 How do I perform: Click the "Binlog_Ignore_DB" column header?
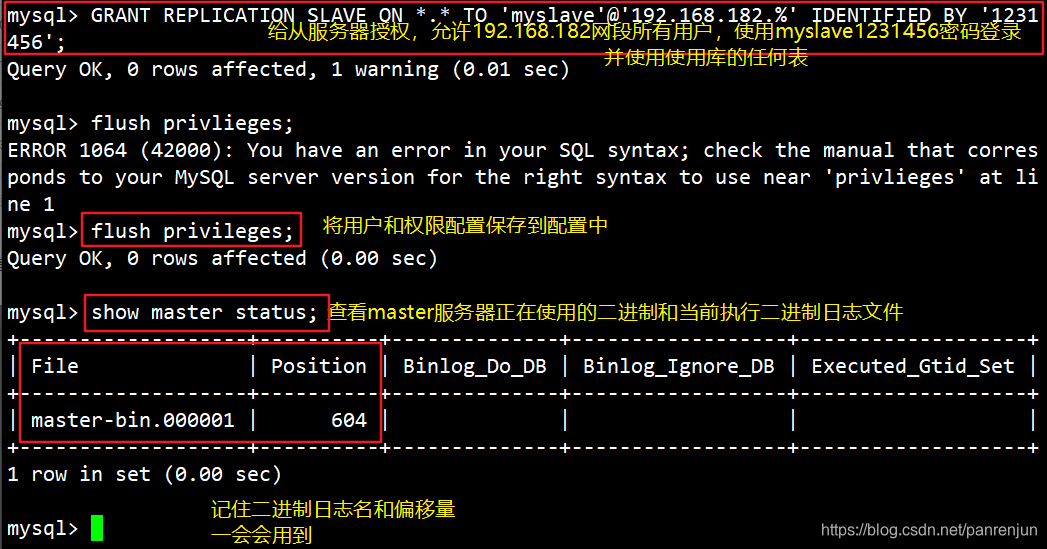click(x=678, y=366)
